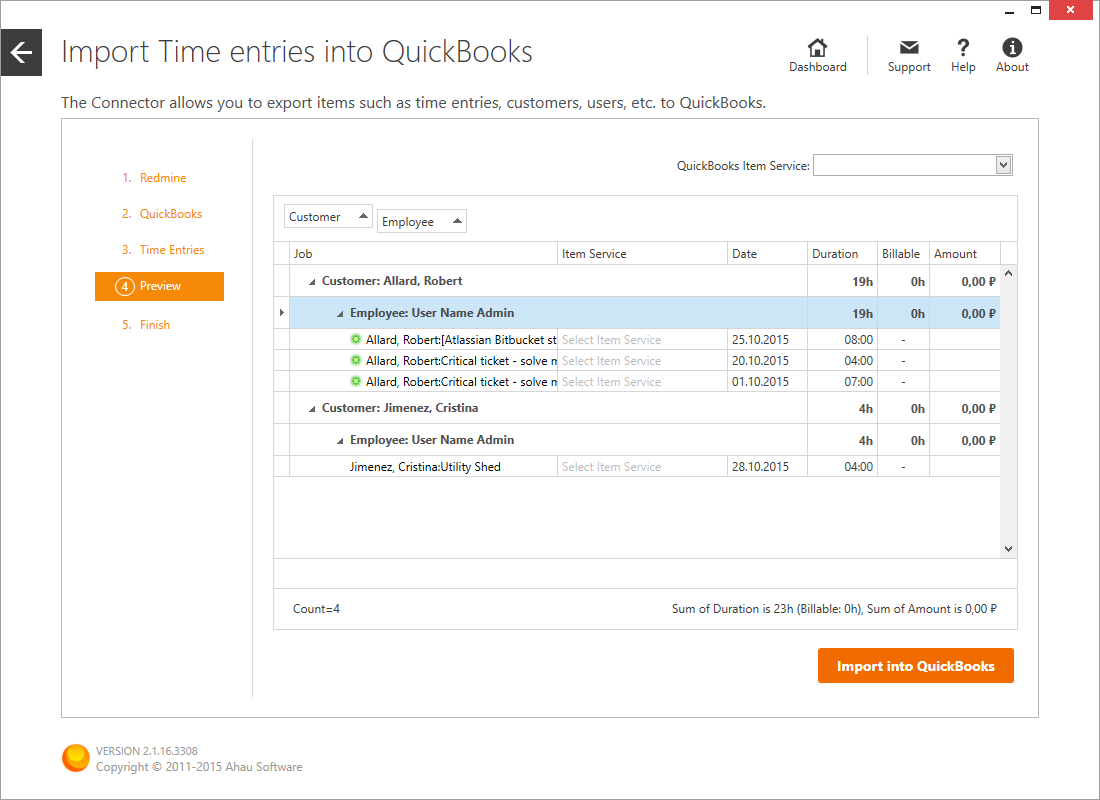Open the About info icon
This screenshot has height=800, width=1100.
[x=1012, y=48]
